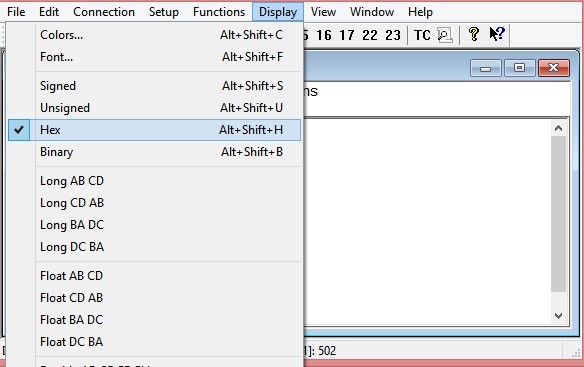Open the Functions menu
This screenshot has height=367, width=584.
click(219, 12)
